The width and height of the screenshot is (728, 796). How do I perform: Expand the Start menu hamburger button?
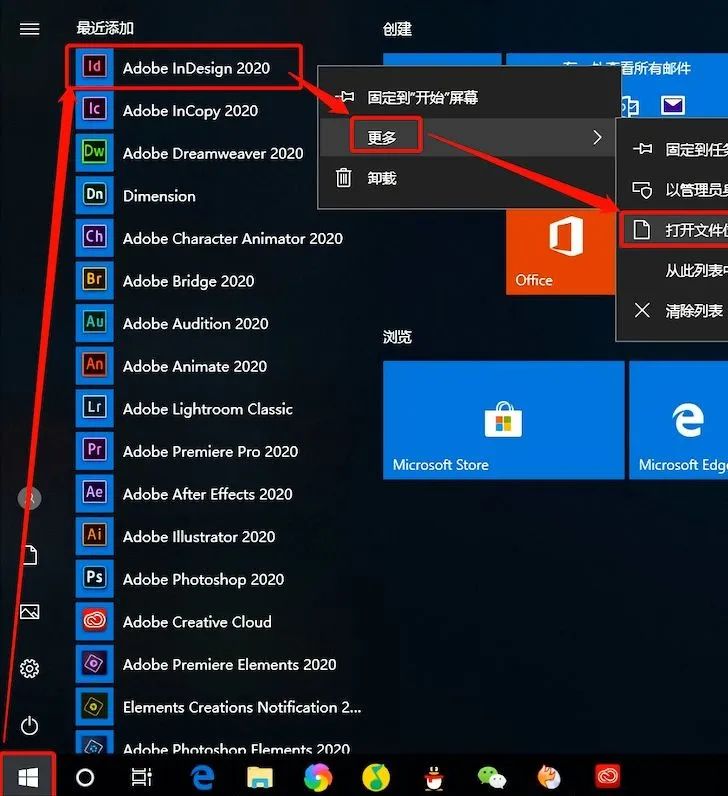pyautogui.click(x=29, y=28)
